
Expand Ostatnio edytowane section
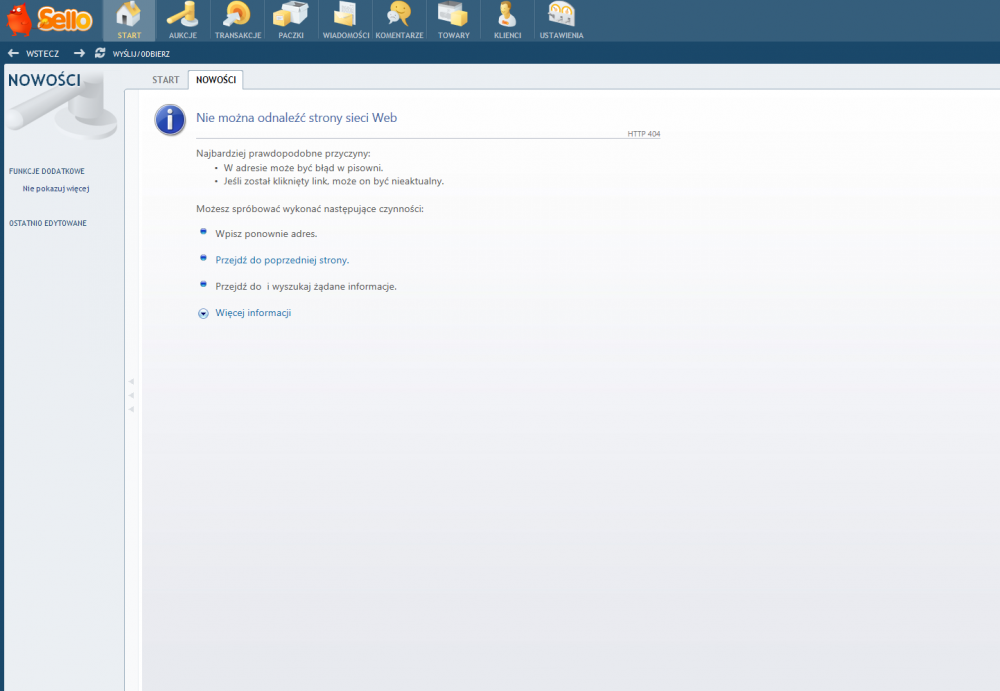point(47,223)
